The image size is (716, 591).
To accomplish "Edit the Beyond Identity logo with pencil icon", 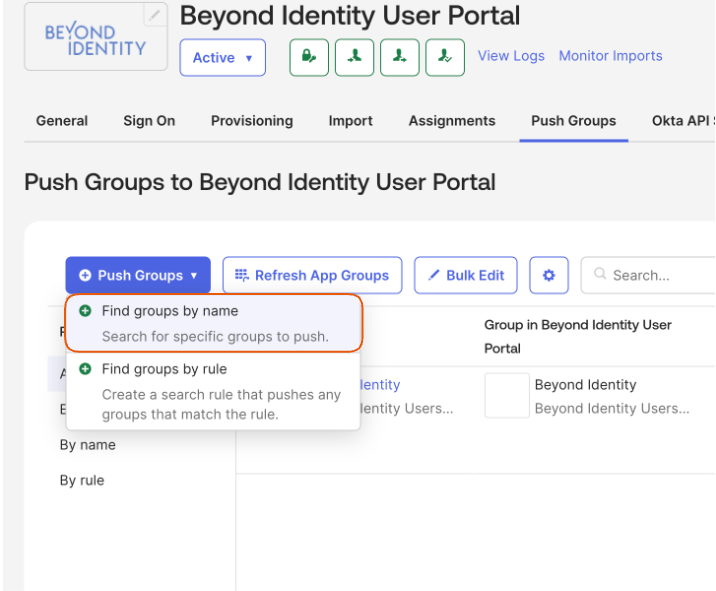I will (x=155, y=15).
